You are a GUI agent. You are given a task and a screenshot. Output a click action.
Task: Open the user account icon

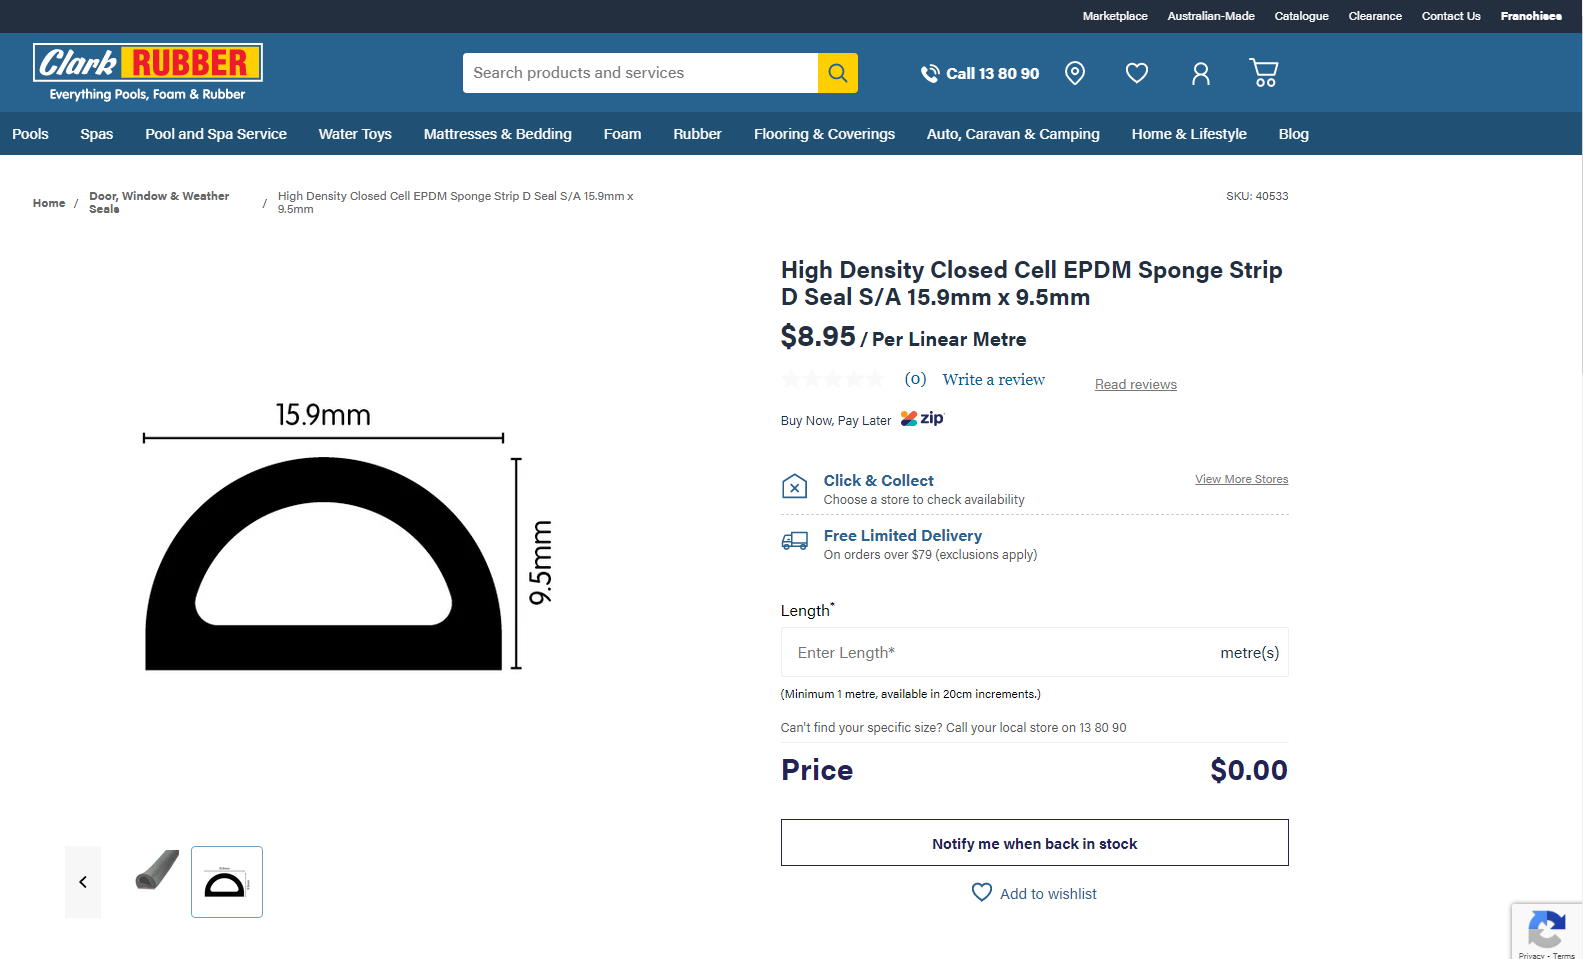tap(1201, 73)
